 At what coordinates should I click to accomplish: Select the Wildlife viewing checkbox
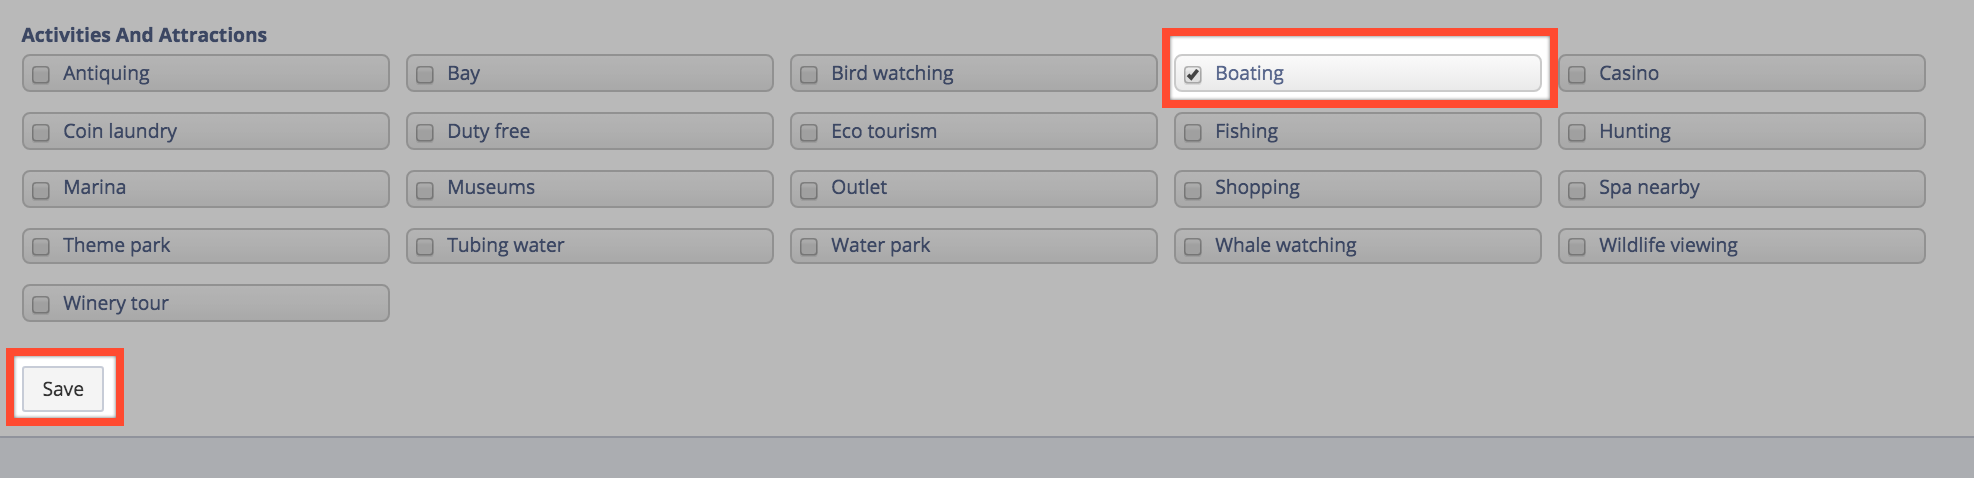click(x=1576, y=246)
